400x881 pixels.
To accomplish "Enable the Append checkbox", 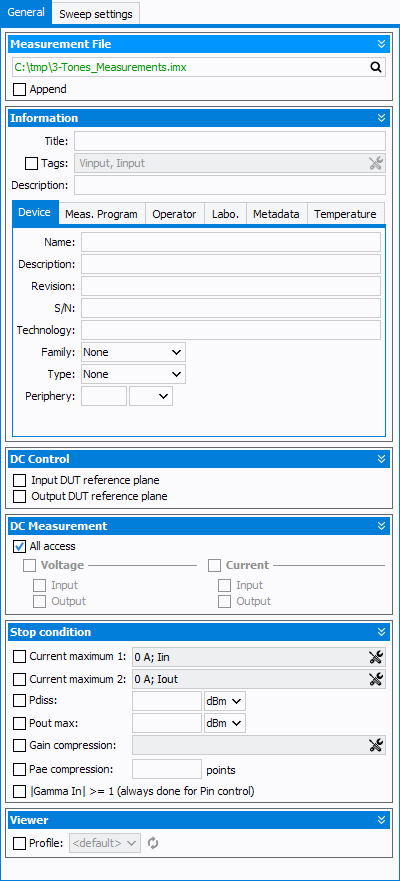I will (x=20, y=89).
